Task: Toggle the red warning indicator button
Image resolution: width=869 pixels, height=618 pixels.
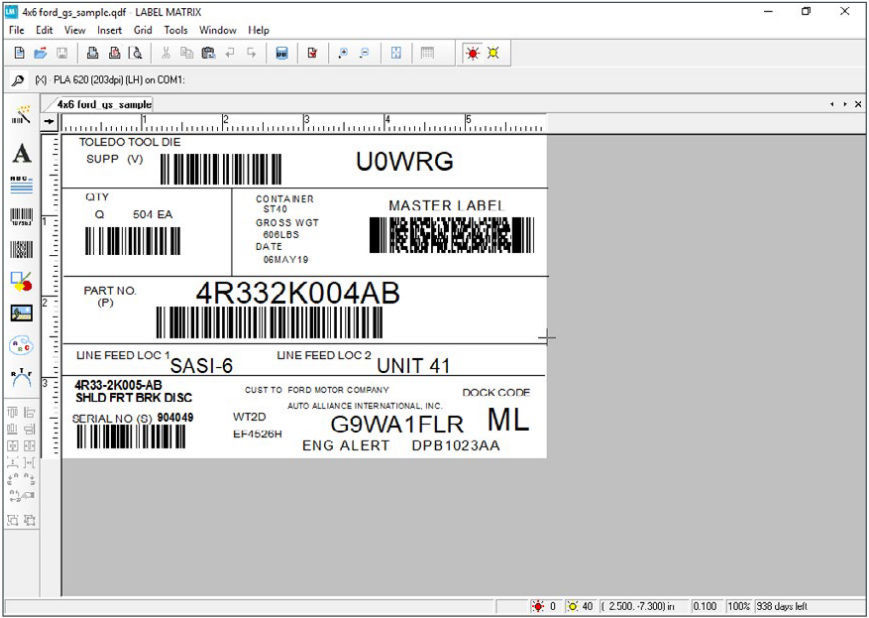Action: tap(472, 53)
